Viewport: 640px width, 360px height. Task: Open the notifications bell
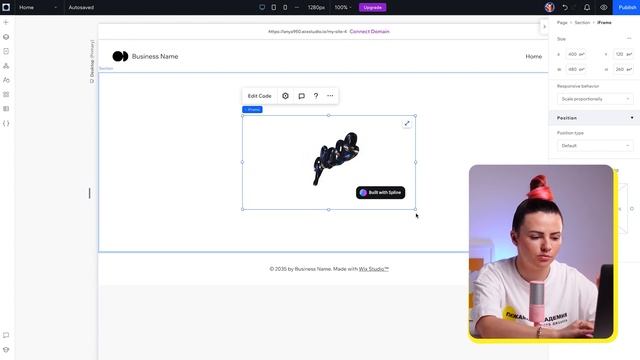click(587, 7)
